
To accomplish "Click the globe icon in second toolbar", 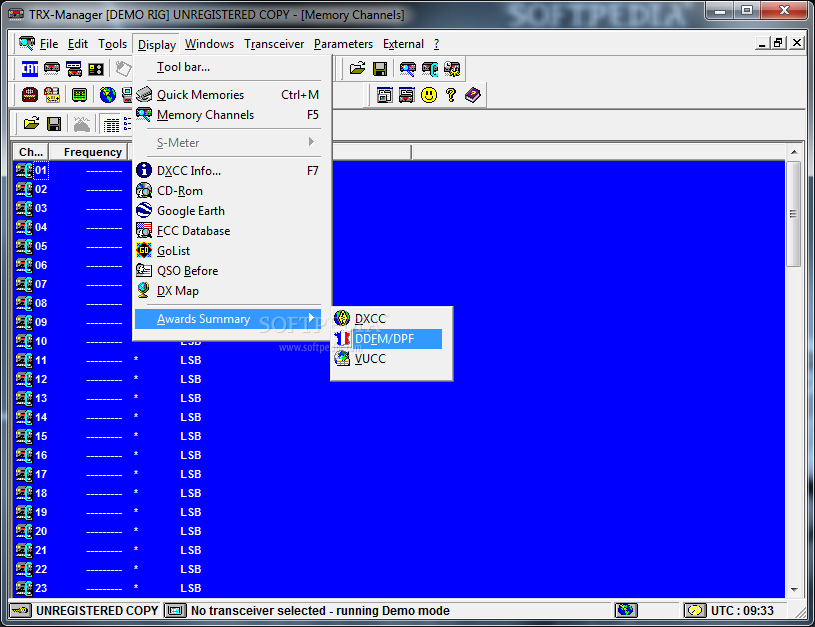I will 108,95.
